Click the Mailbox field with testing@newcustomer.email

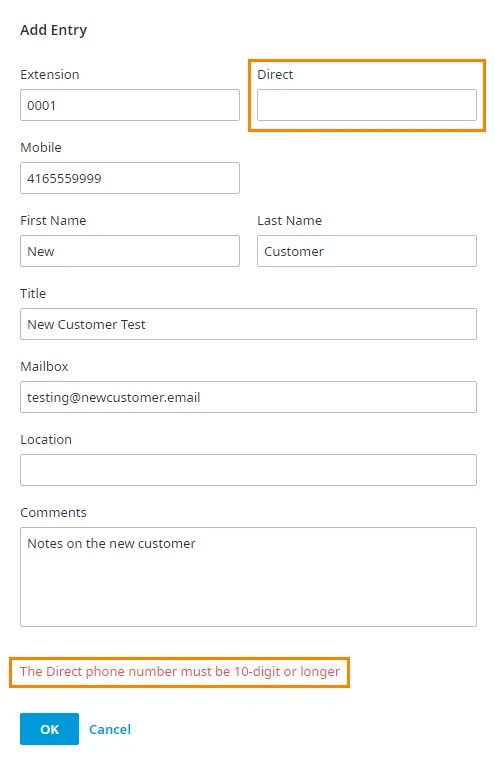(248, 397)
